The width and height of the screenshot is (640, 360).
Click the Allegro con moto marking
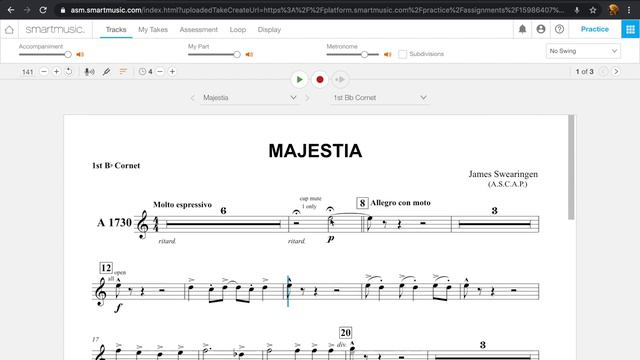pyautogui.click(x=400, y=203)
